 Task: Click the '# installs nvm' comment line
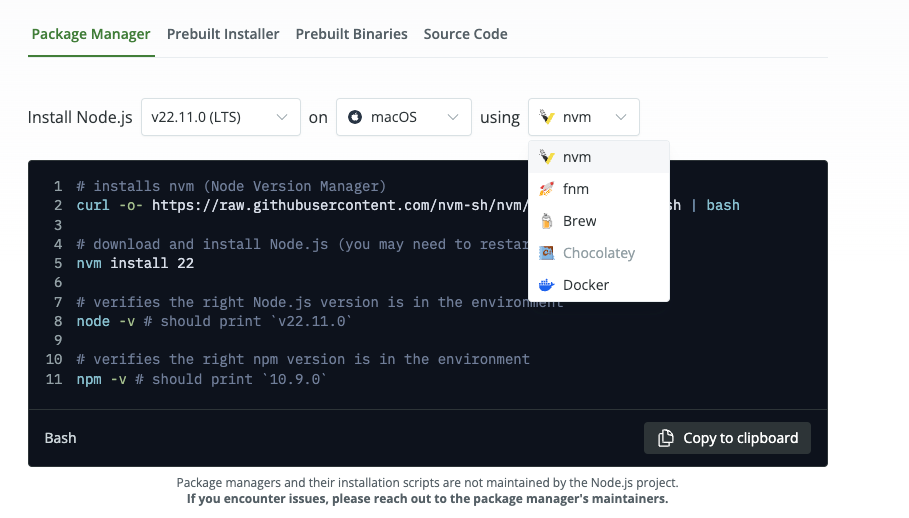(x=231, y=187)
